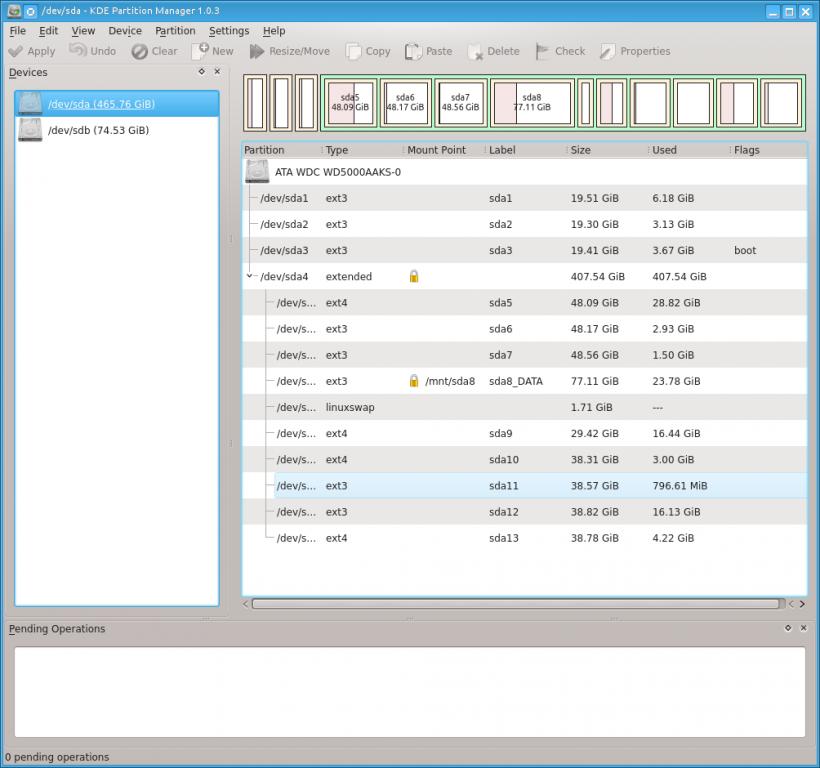Open partition Properties from toolbar
The width and height of the screenshot is (820, 768).
pyautogui.click(x=608, y=51)
